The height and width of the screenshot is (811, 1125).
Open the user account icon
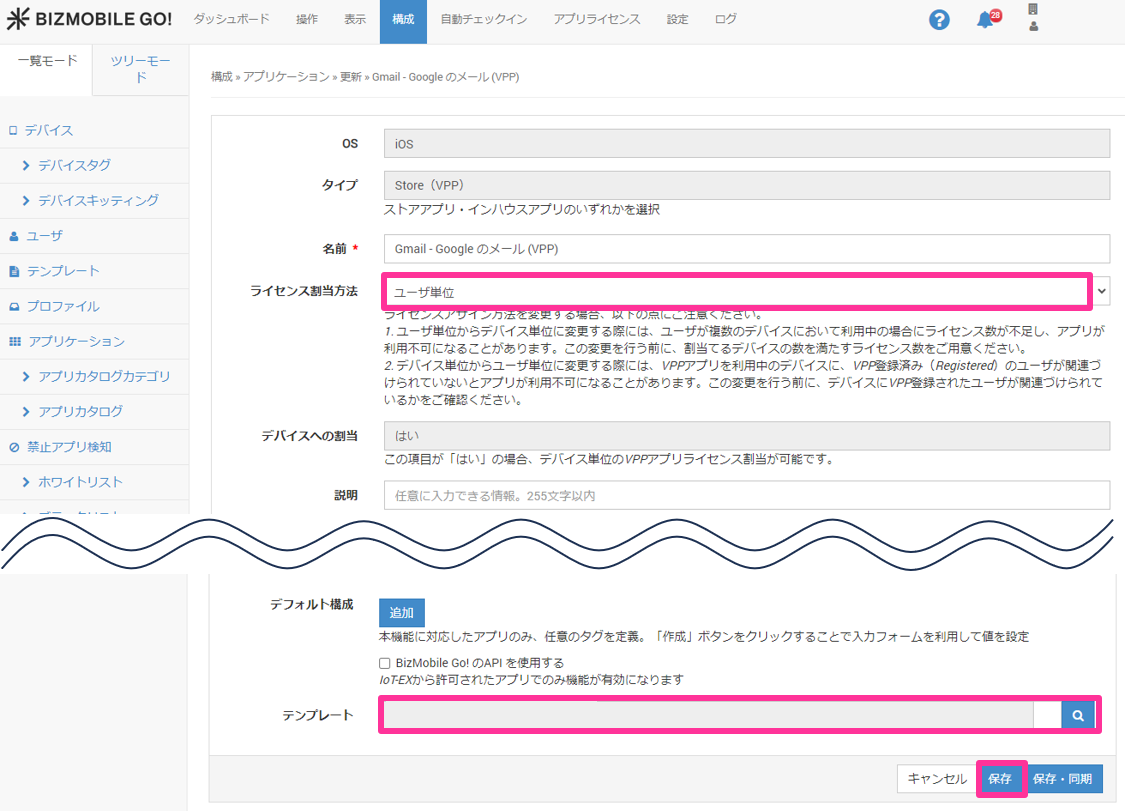pyautogui.click(x=1033, y=18)
